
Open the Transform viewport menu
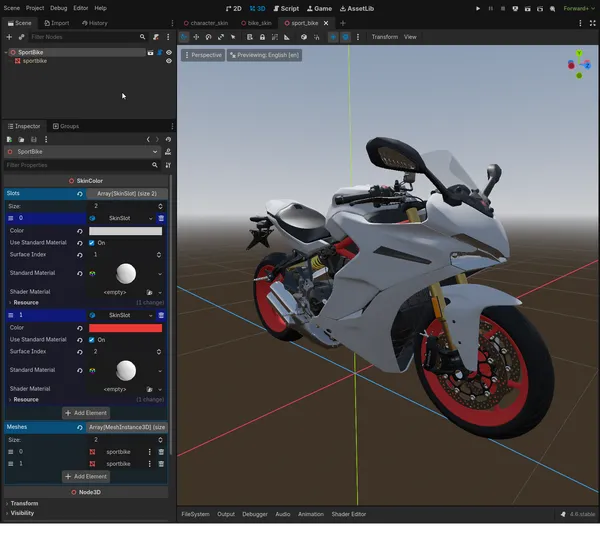click(x=385, y=37)
